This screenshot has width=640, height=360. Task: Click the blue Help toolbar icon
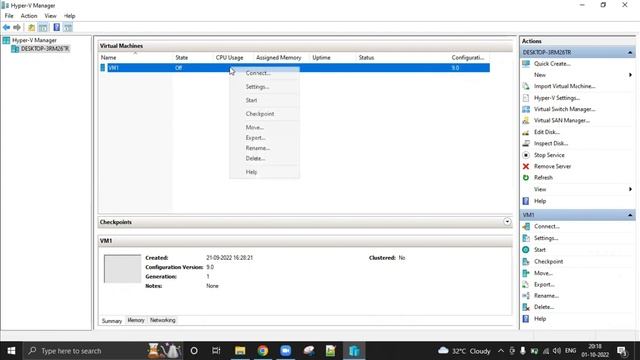[x=56, y=27]
